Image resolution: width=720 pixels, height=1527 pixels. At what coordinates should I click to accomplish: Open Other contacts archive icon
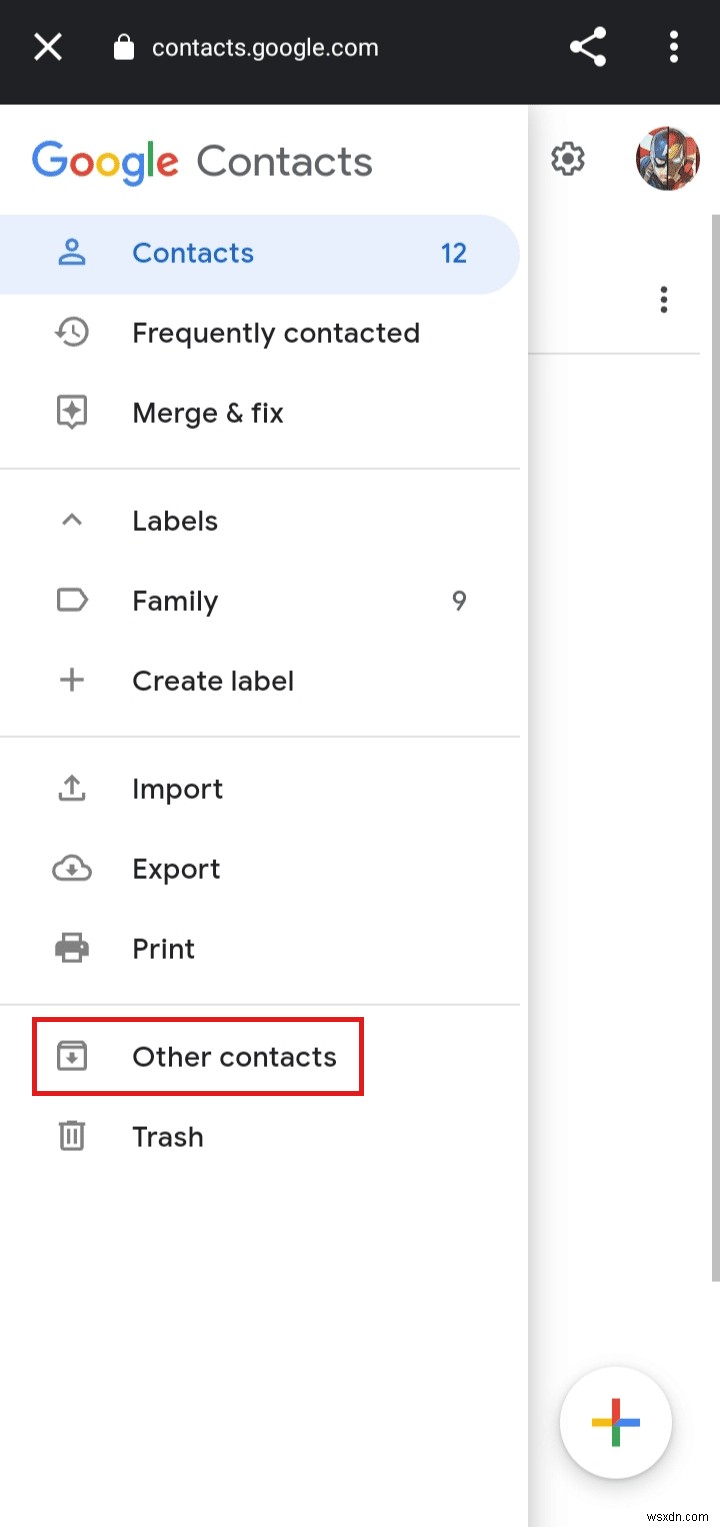(71, 1055)
